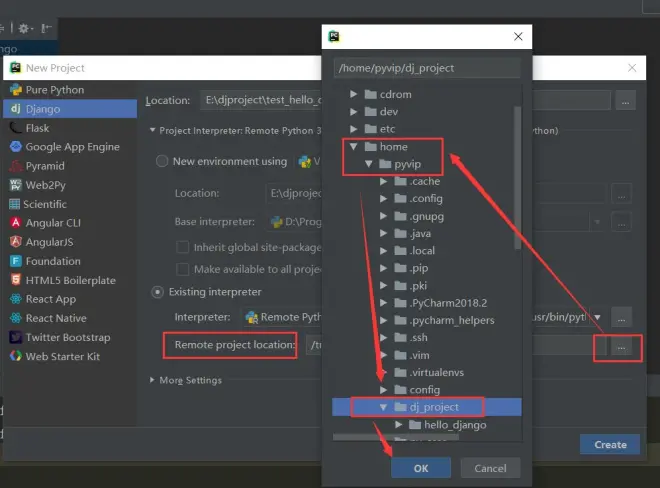Expand the hello_django folder
The height and width of the screenshot is (488, 660).
pyautogui.click(x=398, y=424)
